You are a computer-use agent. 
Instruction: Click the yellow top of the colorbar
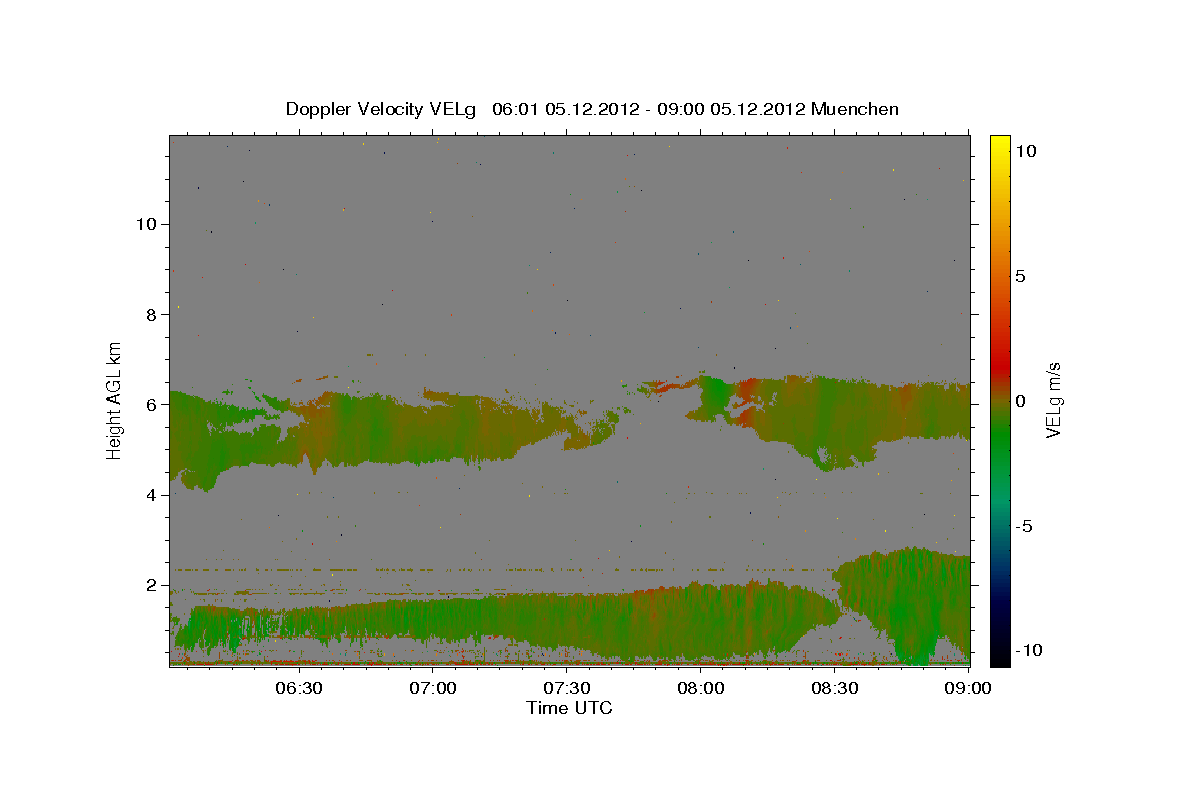coord(999,148)
